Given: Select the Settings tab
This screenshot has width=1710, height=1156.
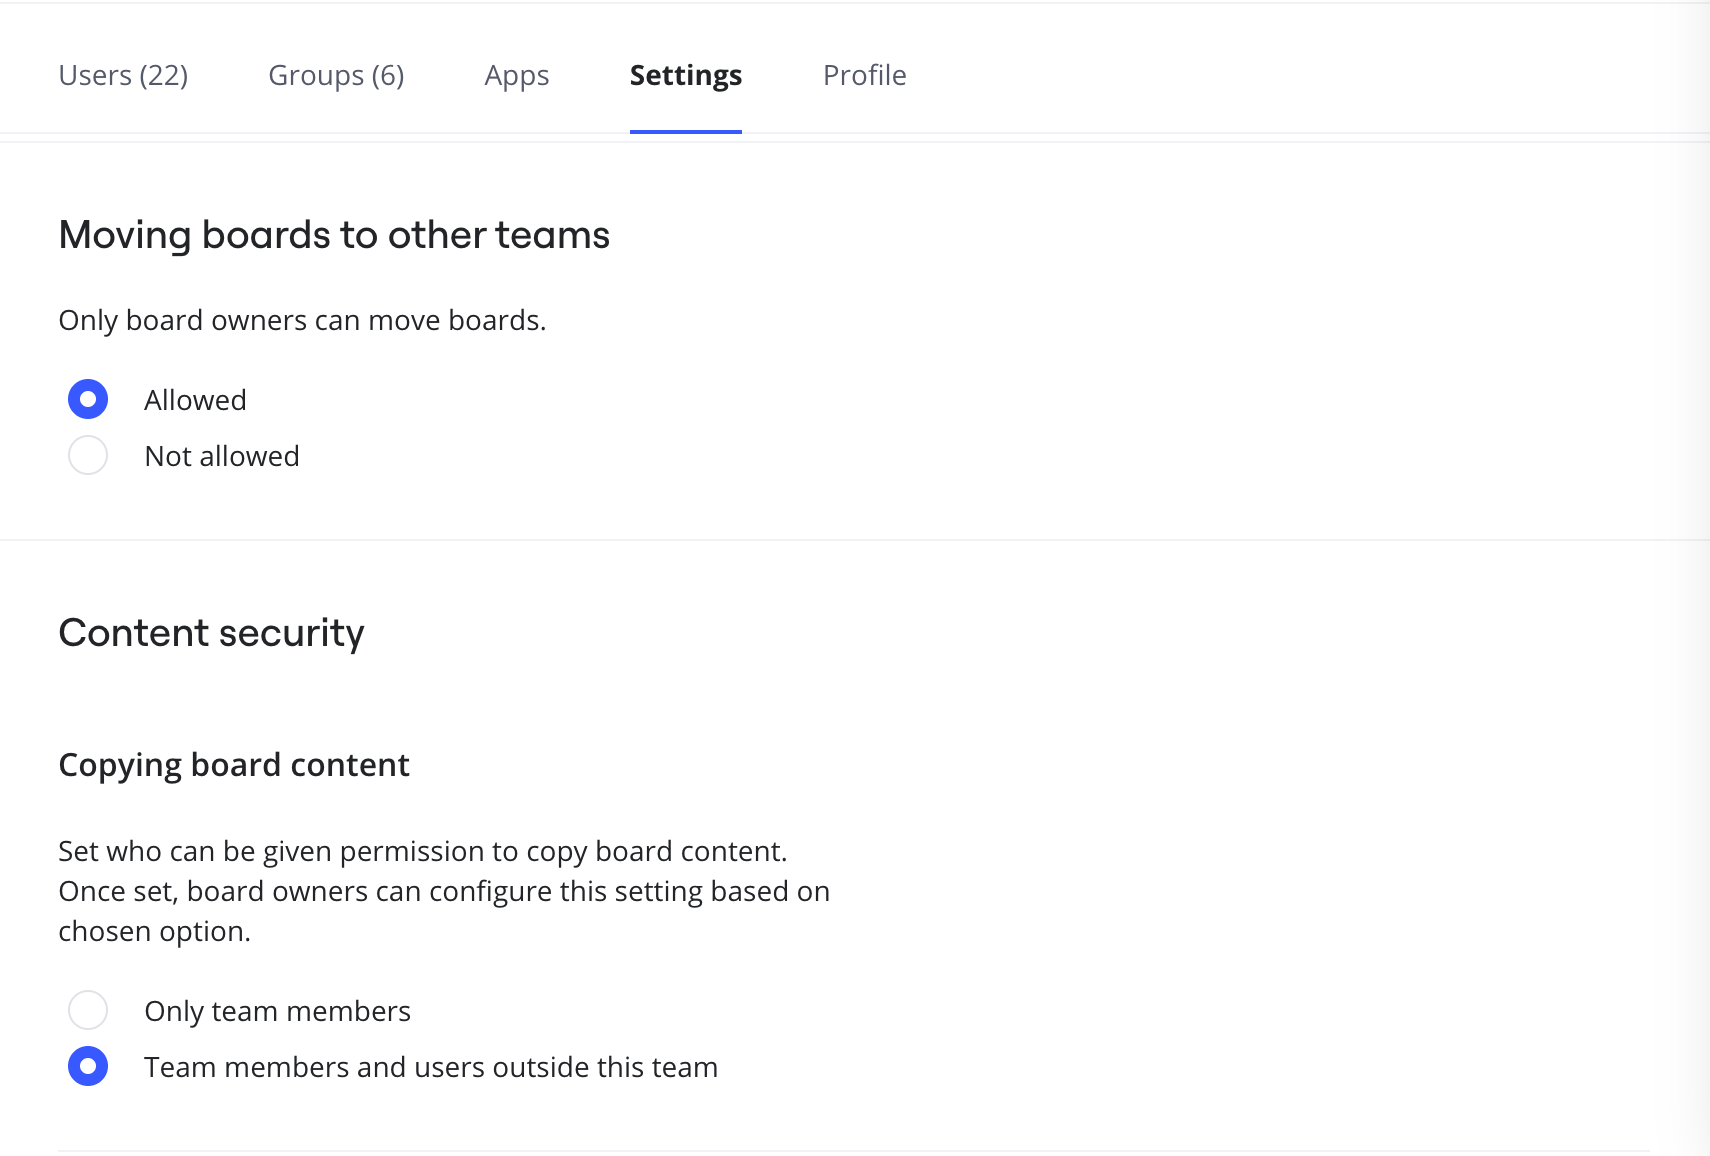Looking at the screenshot, I should point(685,76).
